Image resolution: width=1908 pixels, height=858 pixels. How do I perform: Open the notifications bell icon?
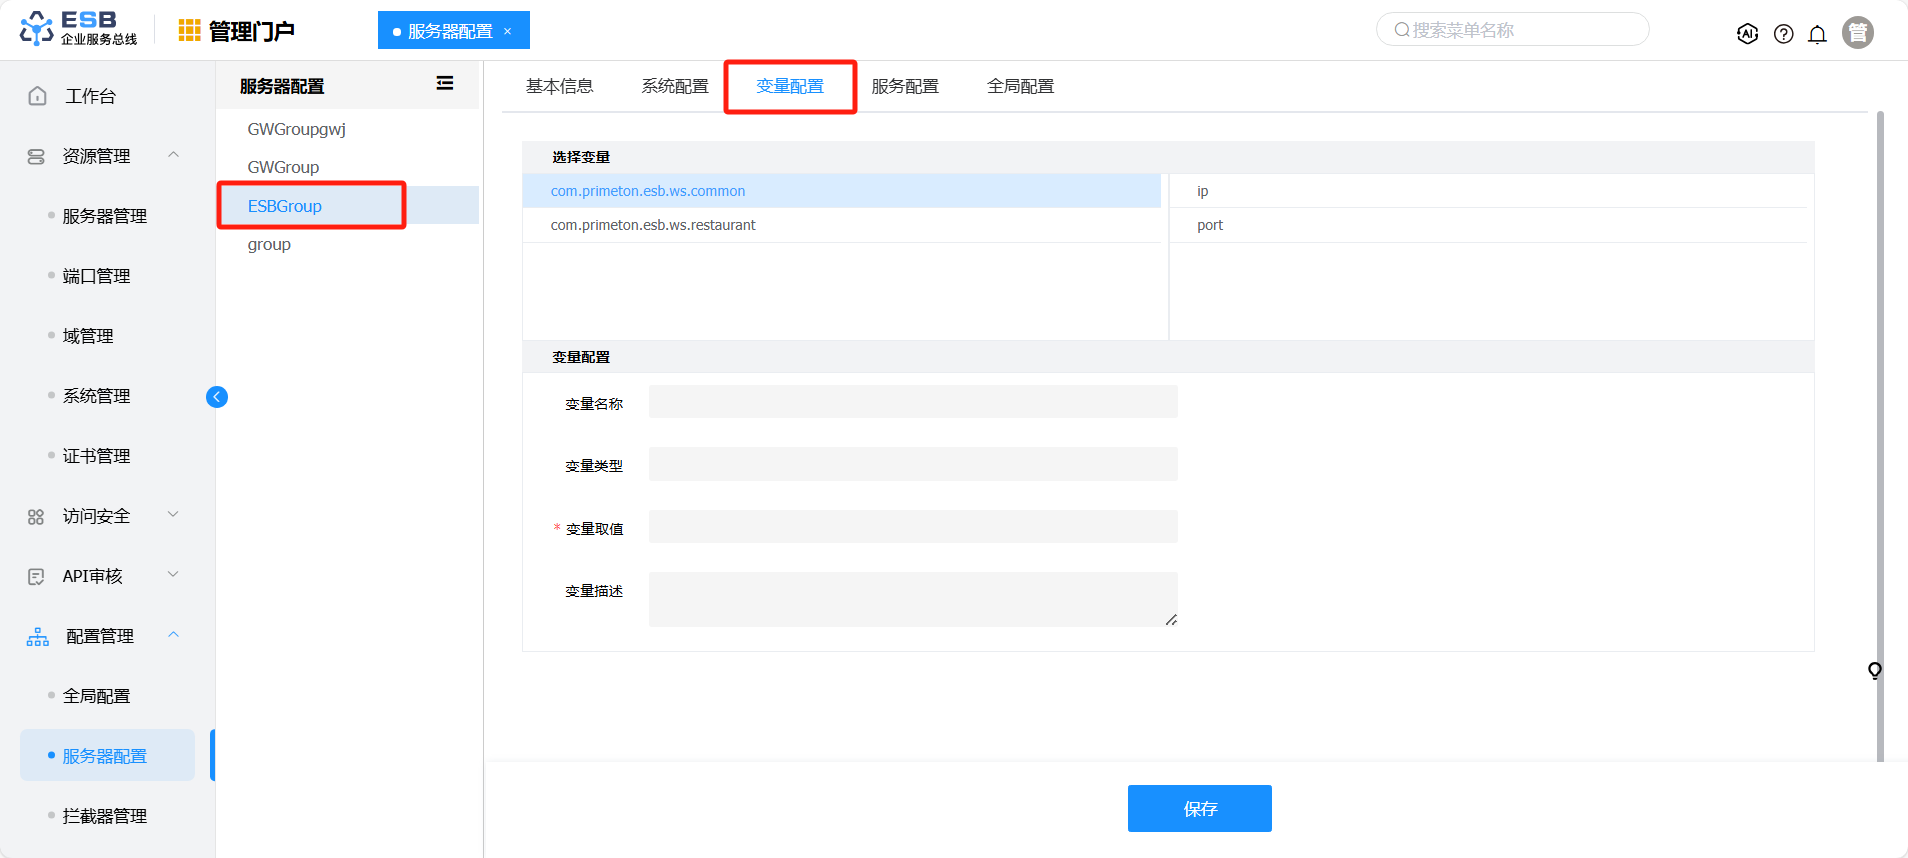click(1817, 34)
